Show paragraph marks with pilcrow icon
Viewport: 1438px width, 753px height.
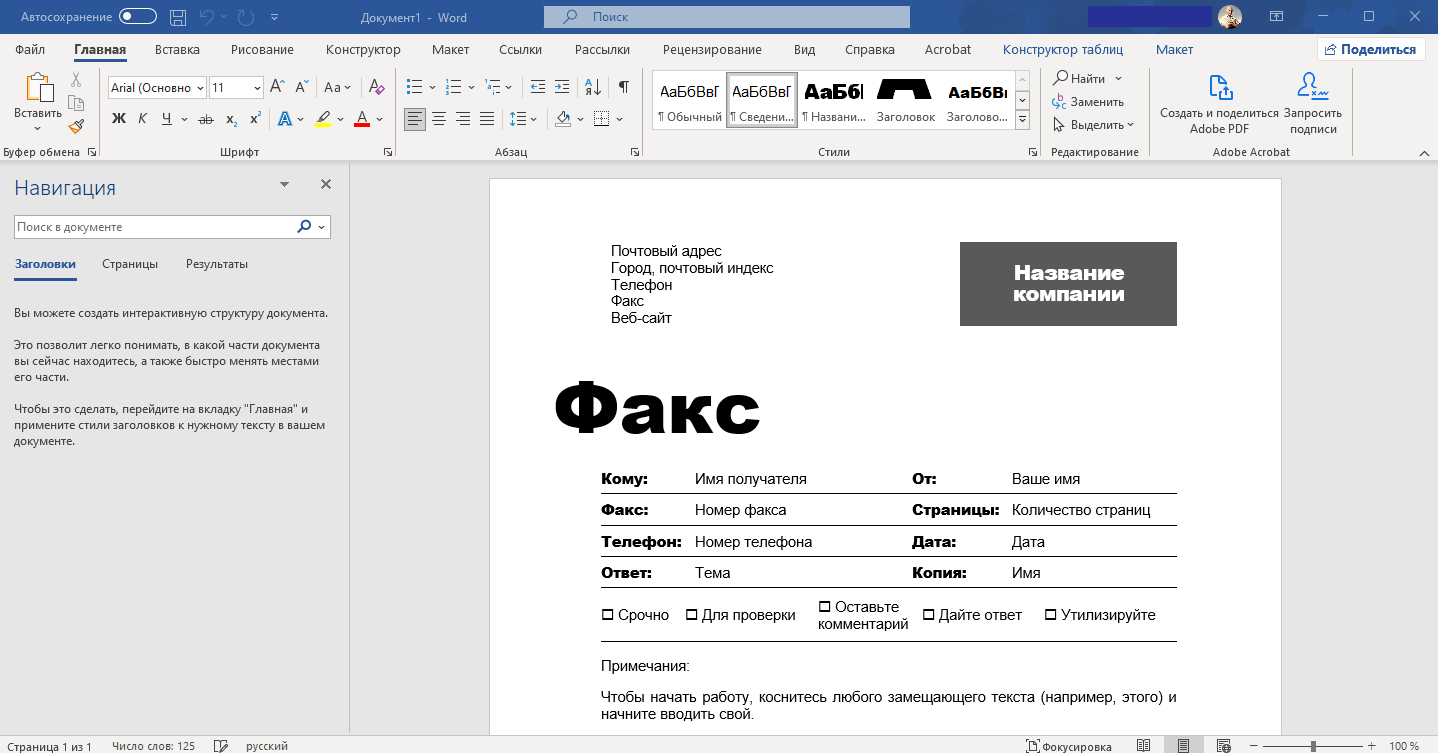[x=623, y=88]
